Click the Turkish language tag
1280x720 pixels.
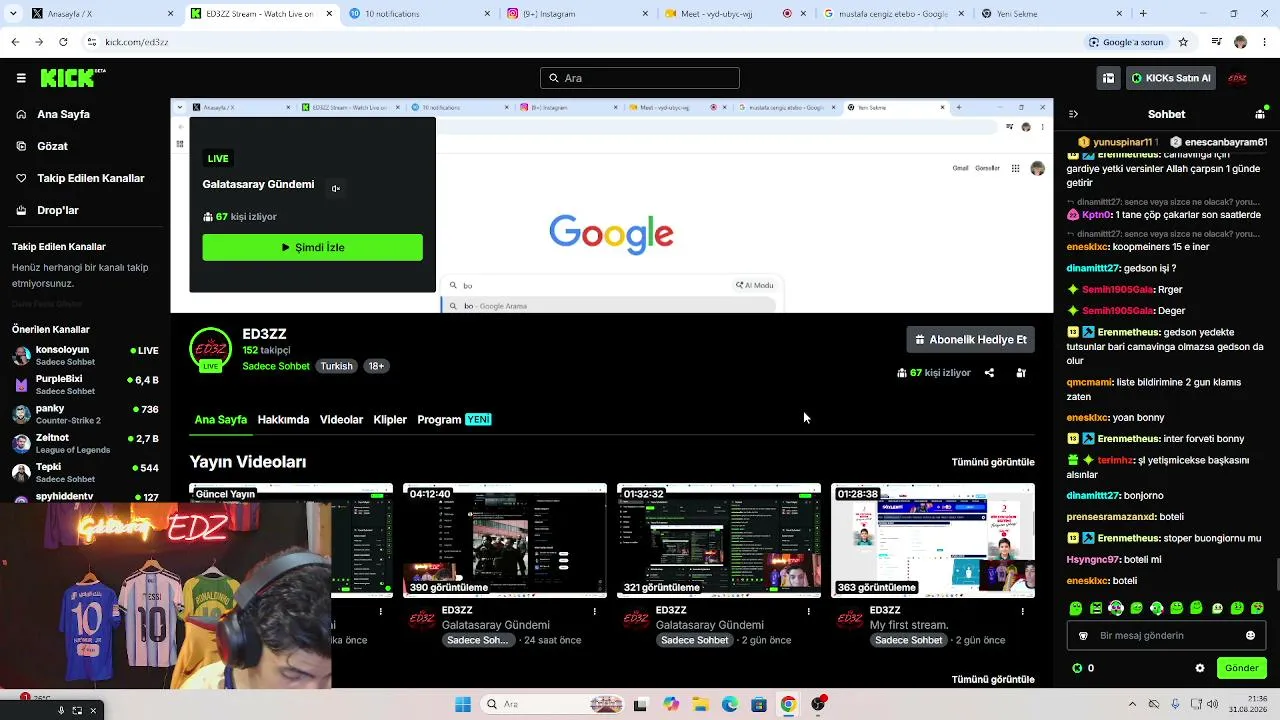tap(336, 366)
